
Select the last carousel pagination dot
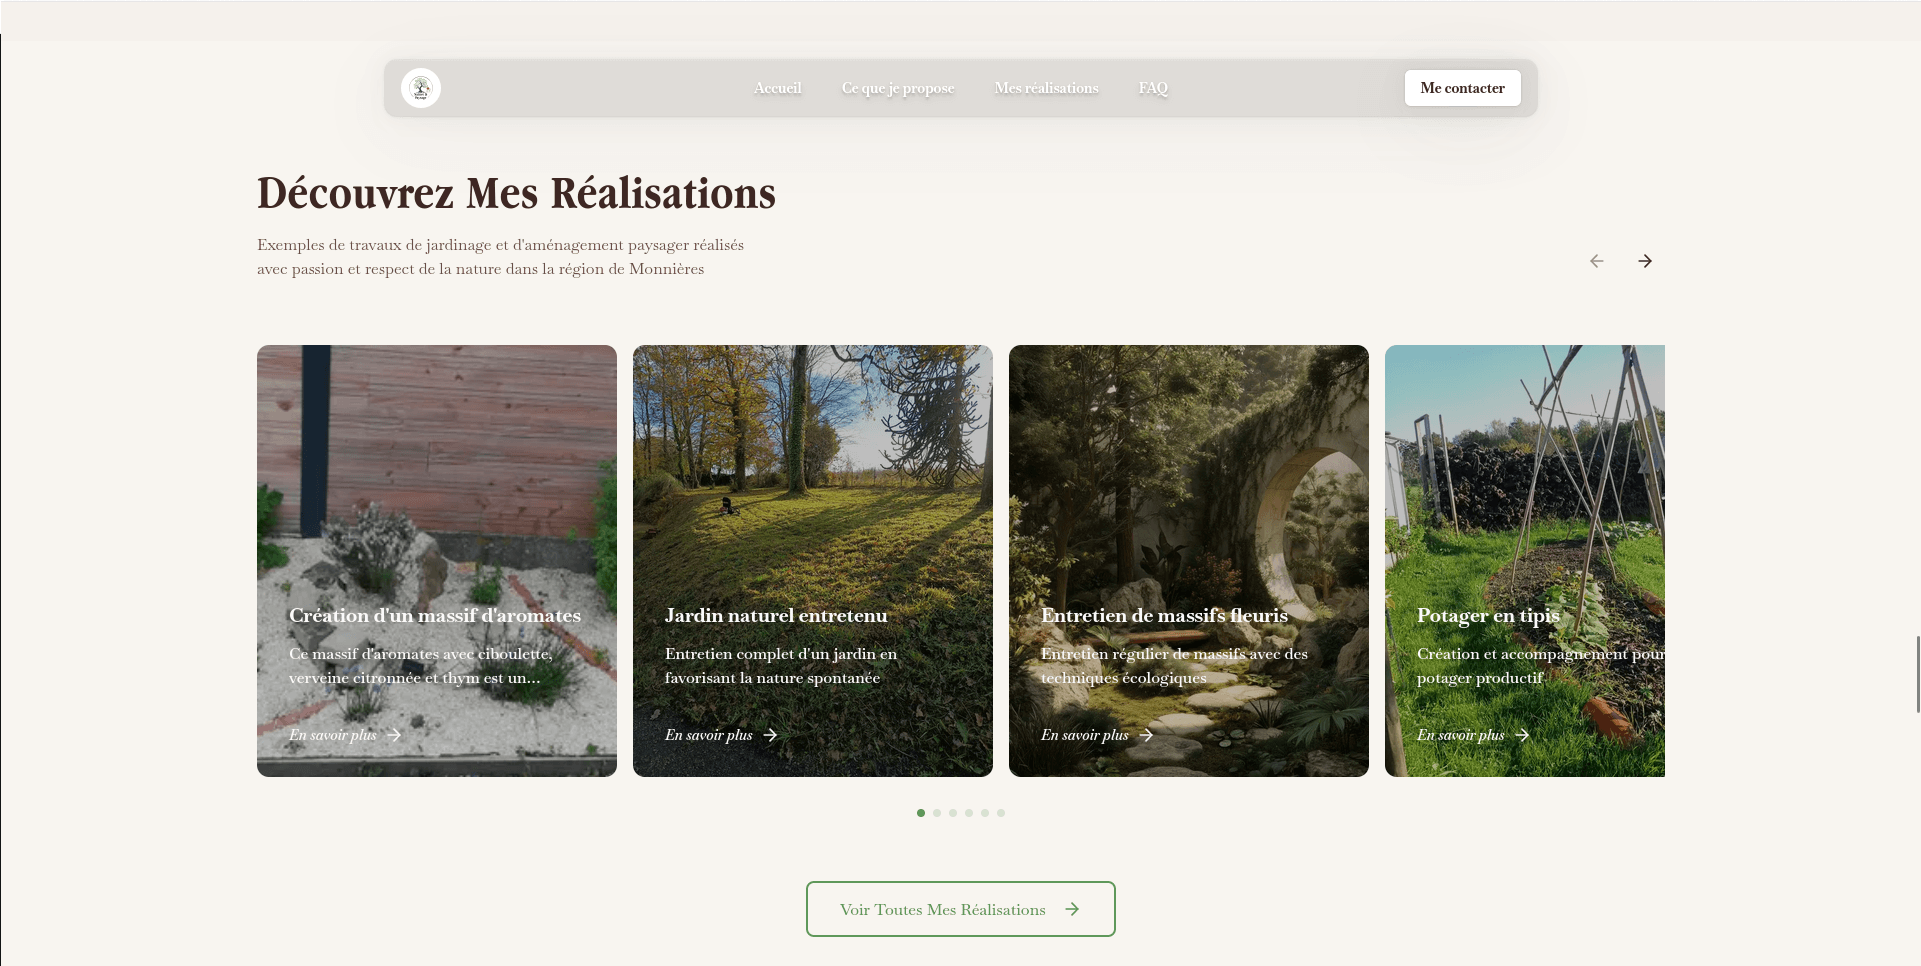point(1001,813)
